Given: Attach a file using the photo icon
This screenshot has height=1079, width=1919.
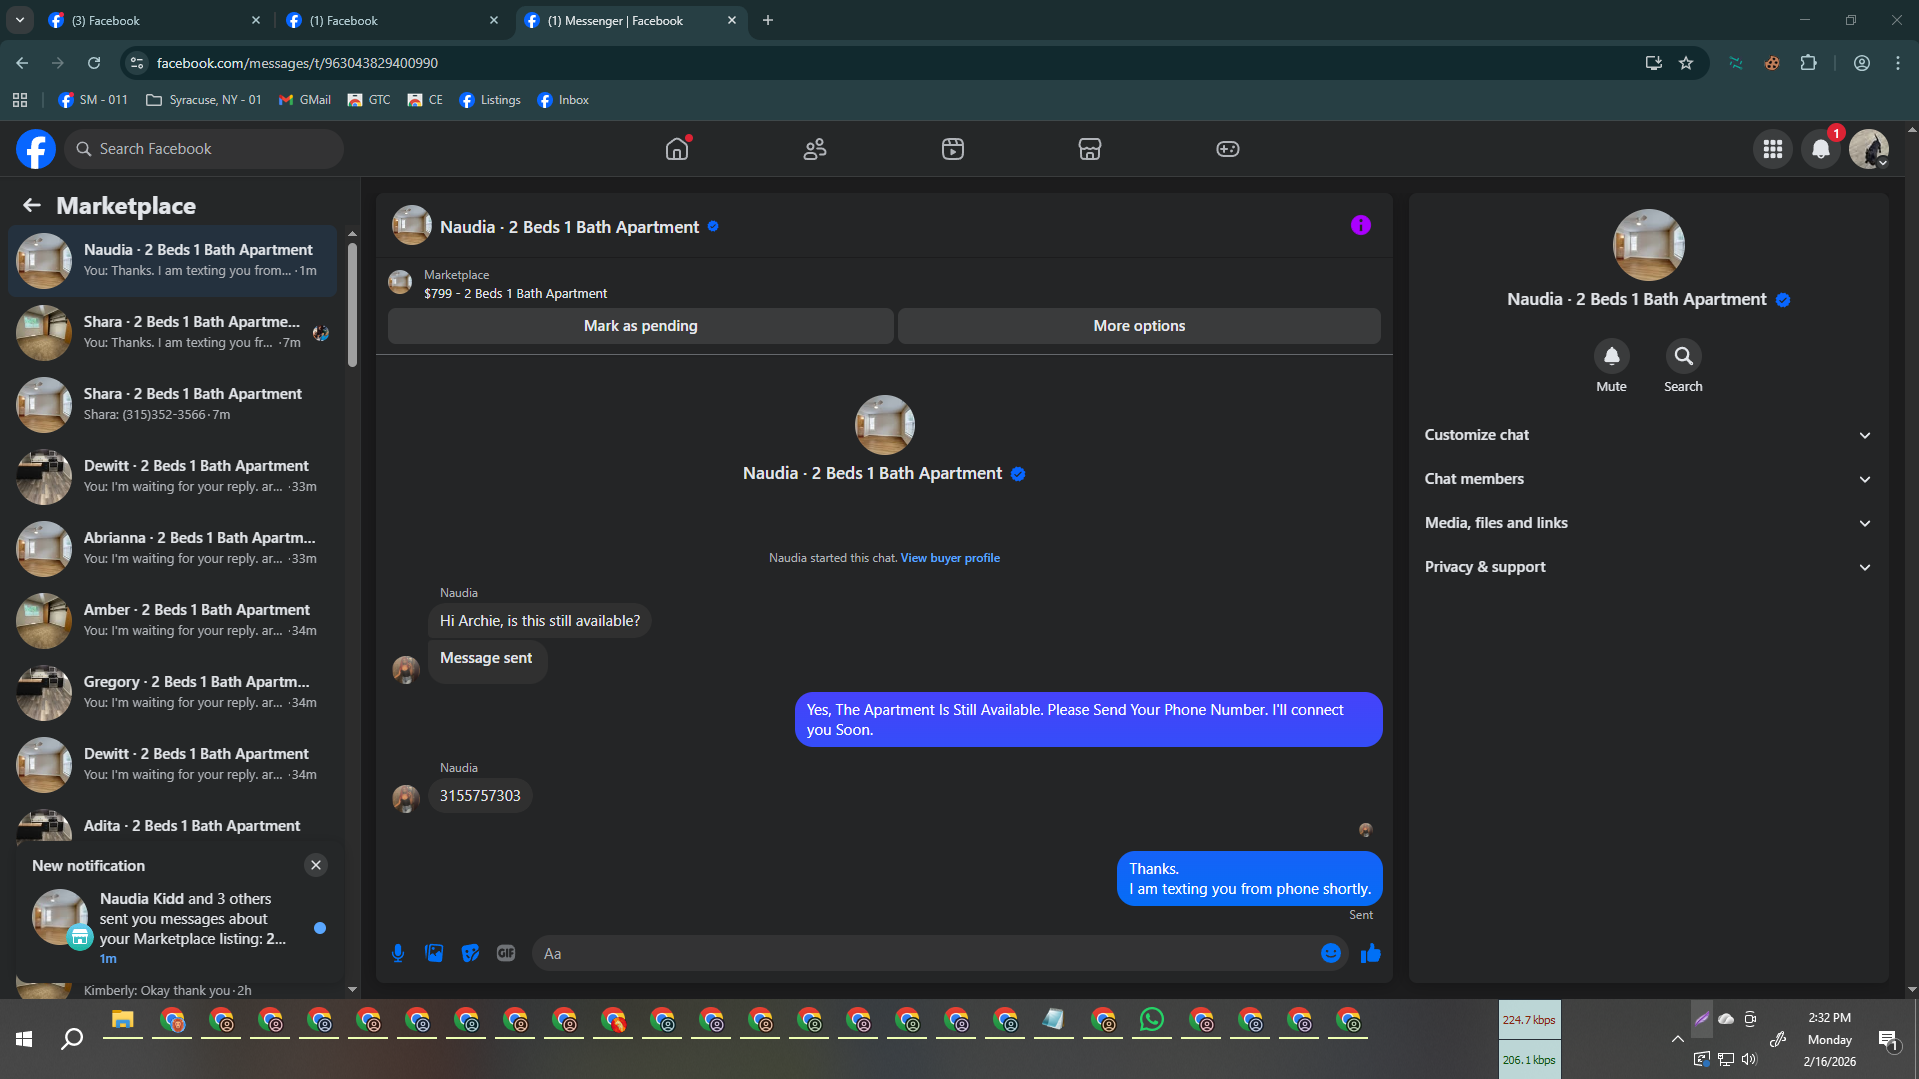Looking at the screenshot, I should pyautogui.click(x=434, y=953).
